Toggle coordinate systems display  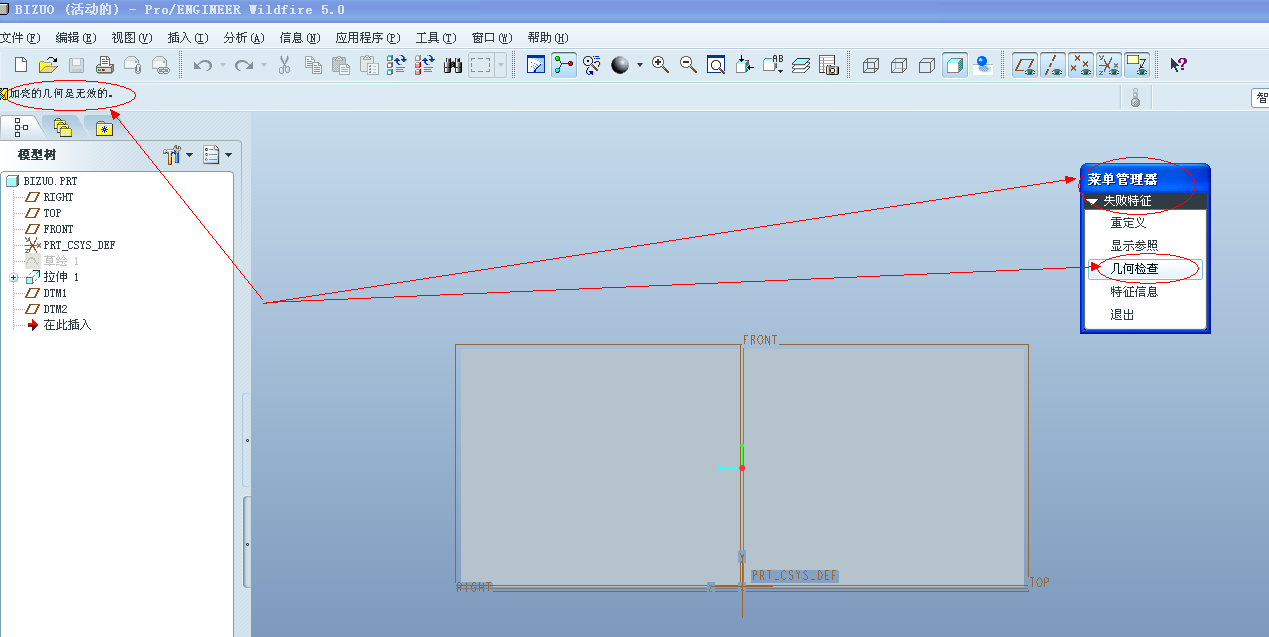click(1109, 65)
